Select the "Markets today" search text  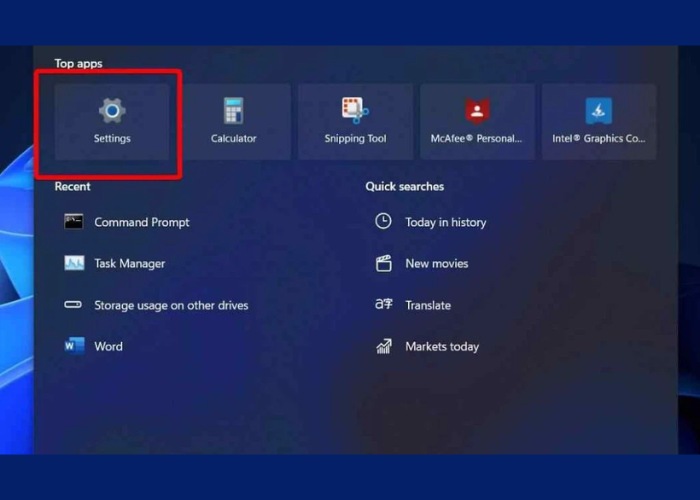442,346
